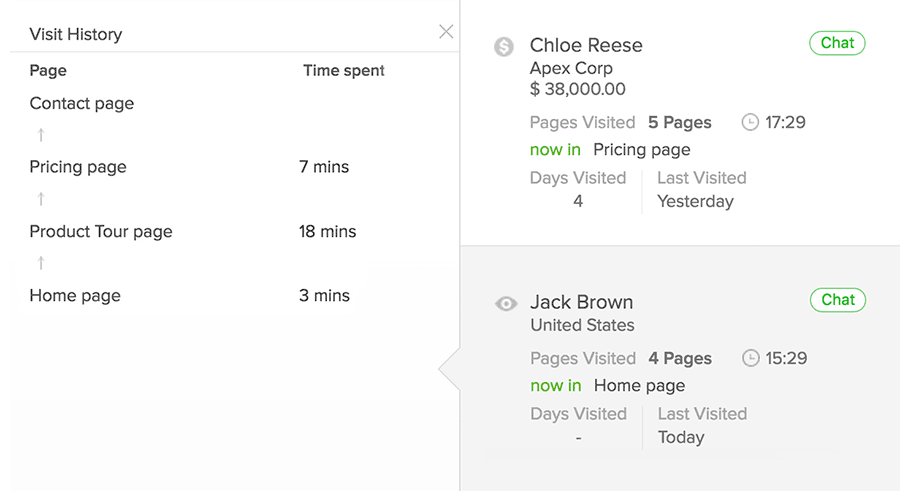
Task: Click the eye icon beside Jack Brown
Action: [x=506, y=303]
